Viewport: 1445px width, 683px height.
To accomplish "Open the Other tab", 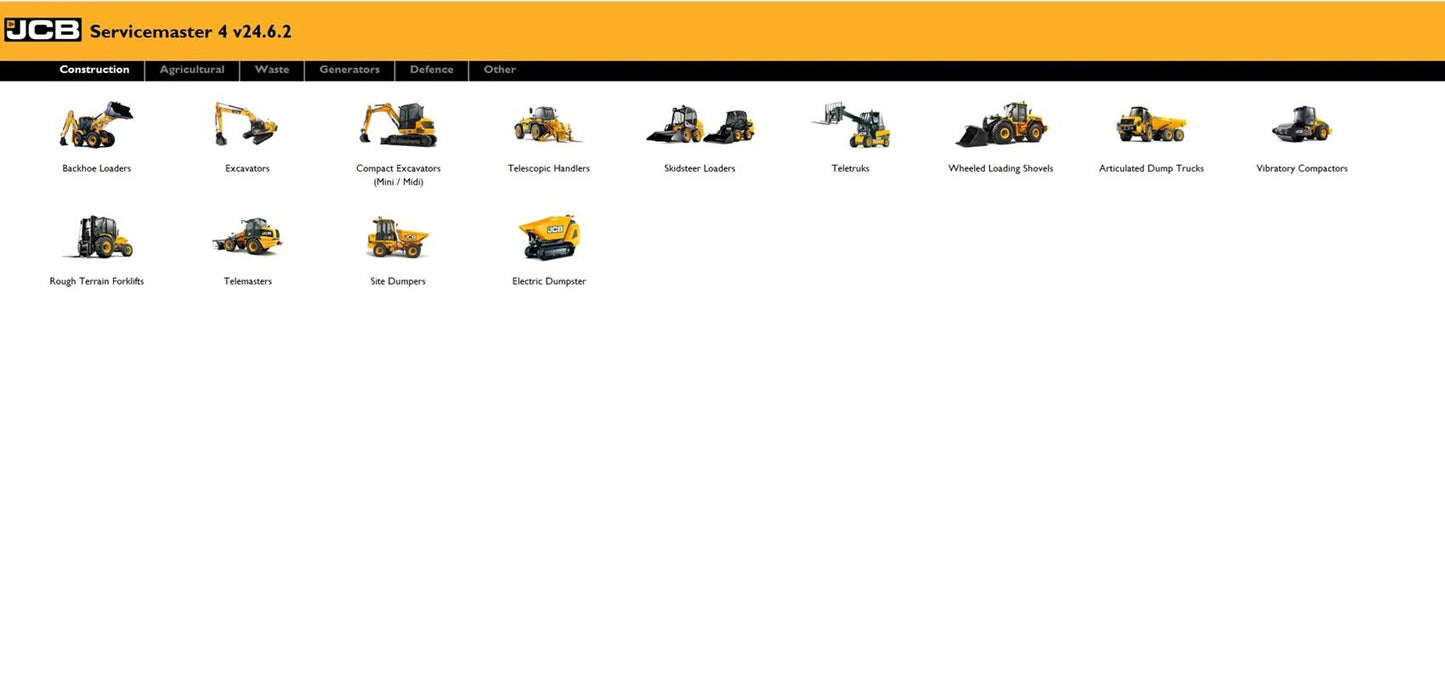I will tap(499, 70).
